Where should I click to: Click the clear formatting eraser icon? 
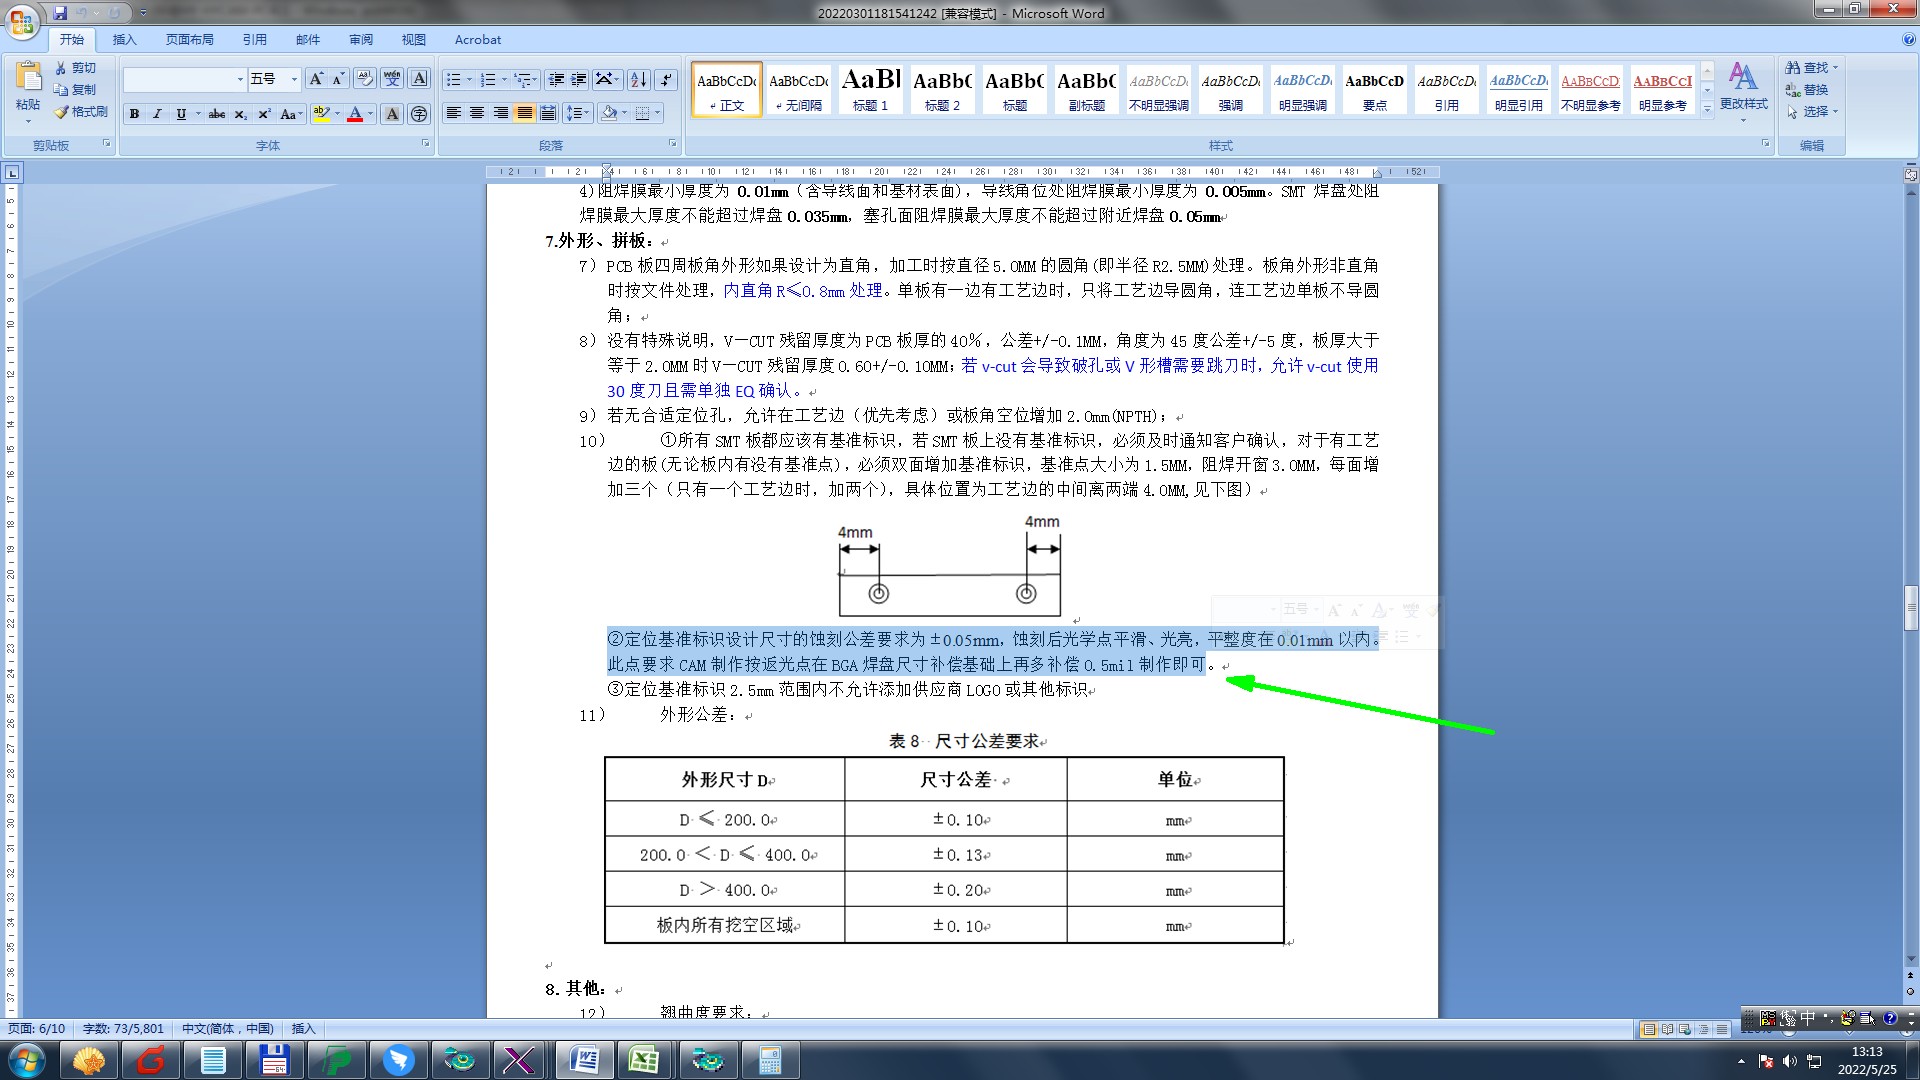tap(364, 79)
